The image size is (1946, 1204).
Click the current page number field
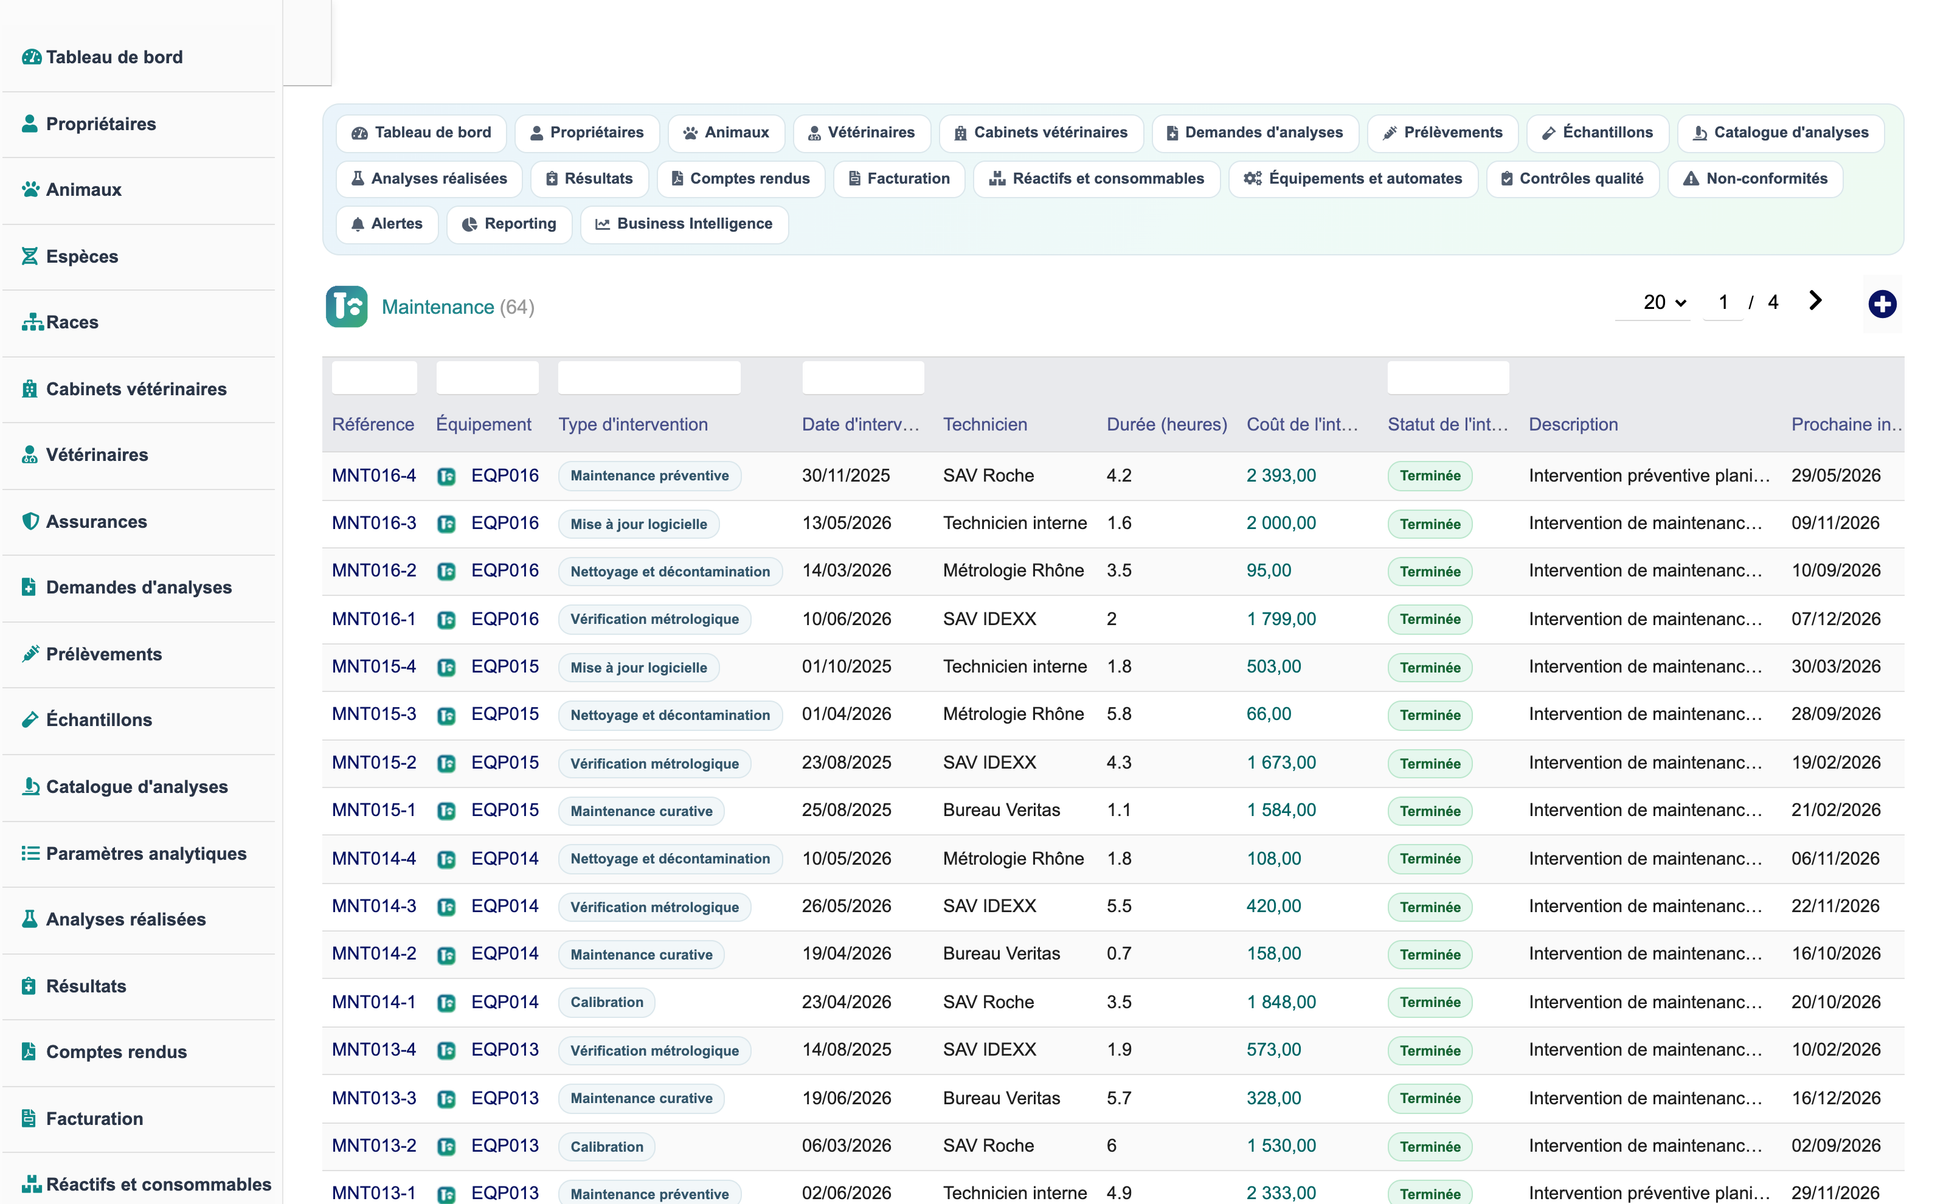1723,302
